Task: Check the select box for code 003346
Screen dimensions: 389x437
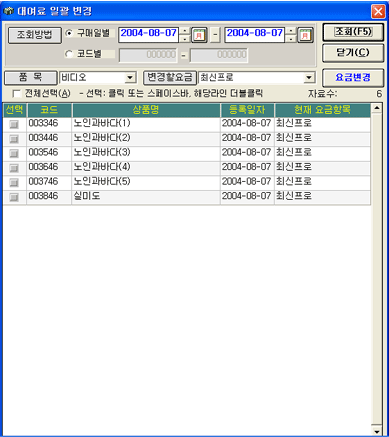Action: click(14, 125)
